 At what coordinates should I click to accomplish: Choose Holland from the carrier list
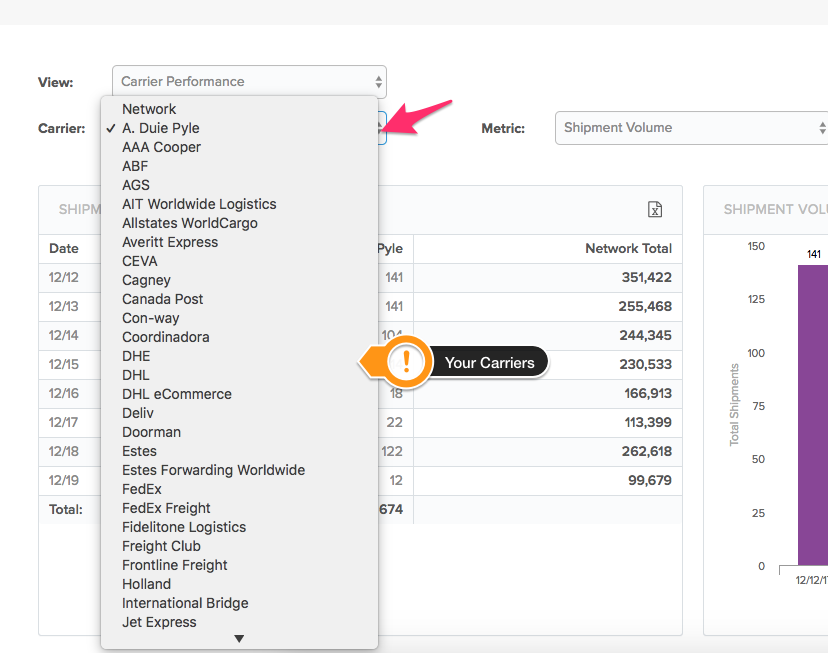coord(239,584)
